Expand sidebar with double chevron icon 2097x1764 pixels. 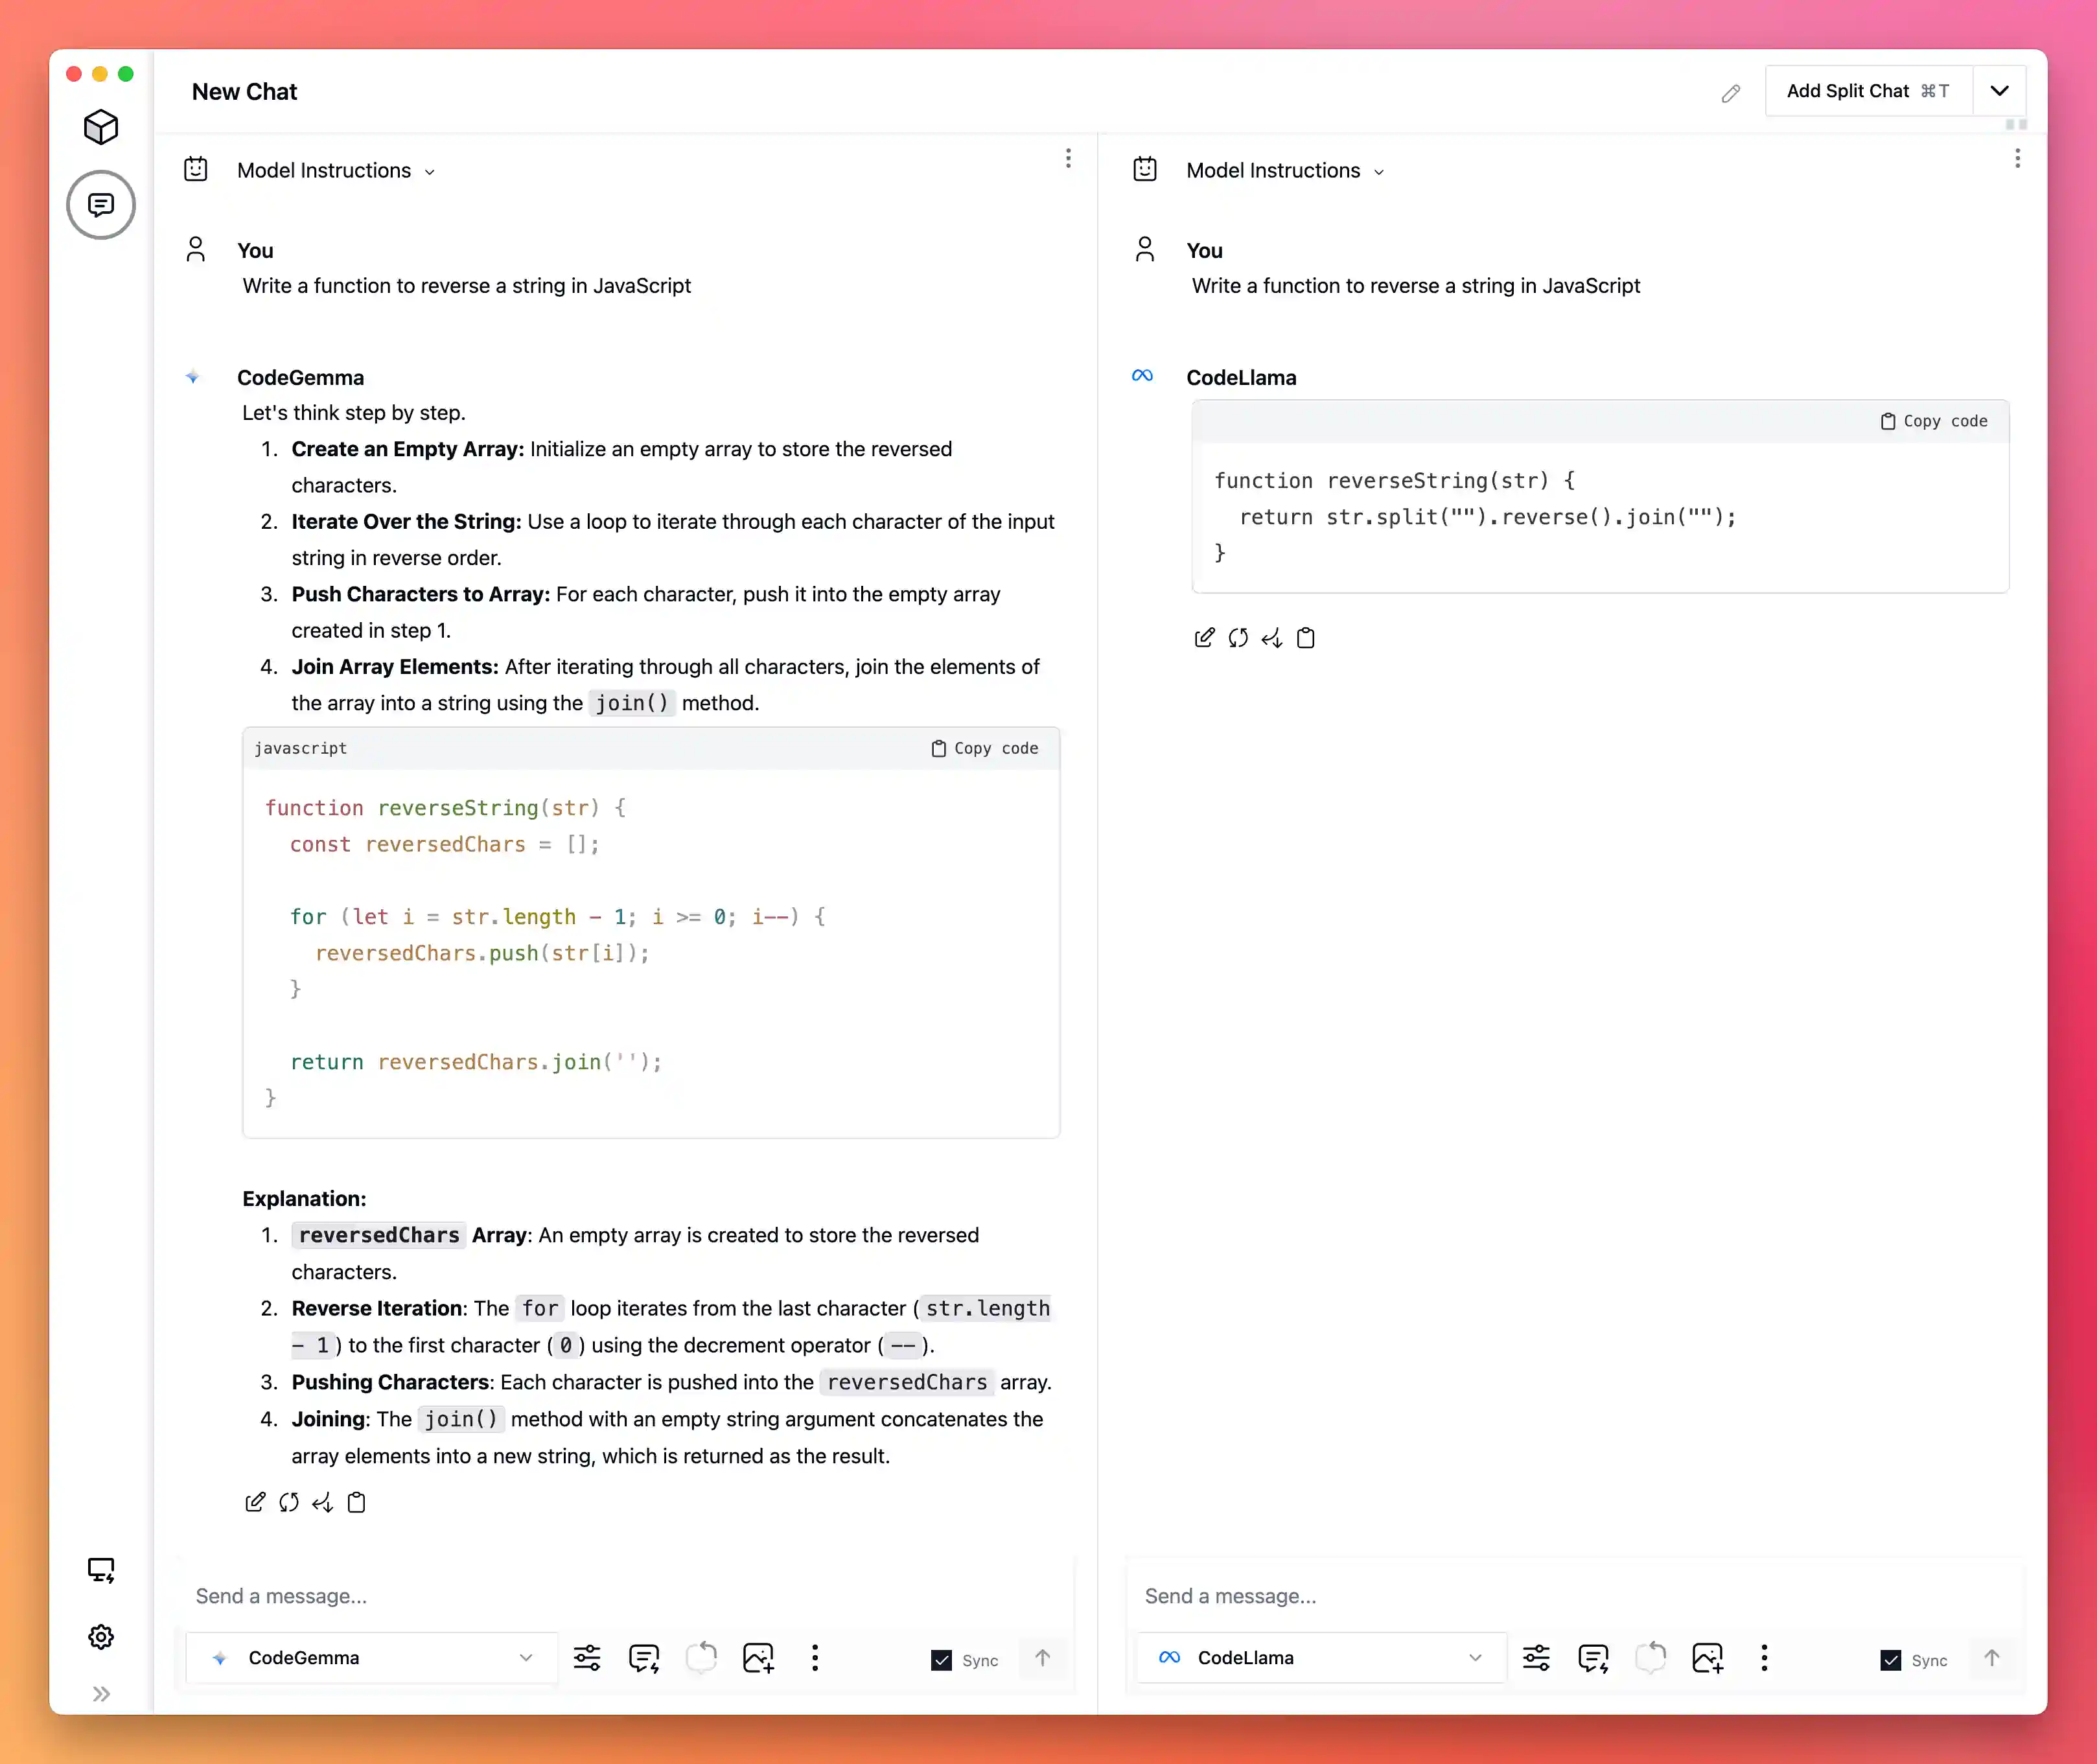pyautogui.click(x=101, y=1694)
